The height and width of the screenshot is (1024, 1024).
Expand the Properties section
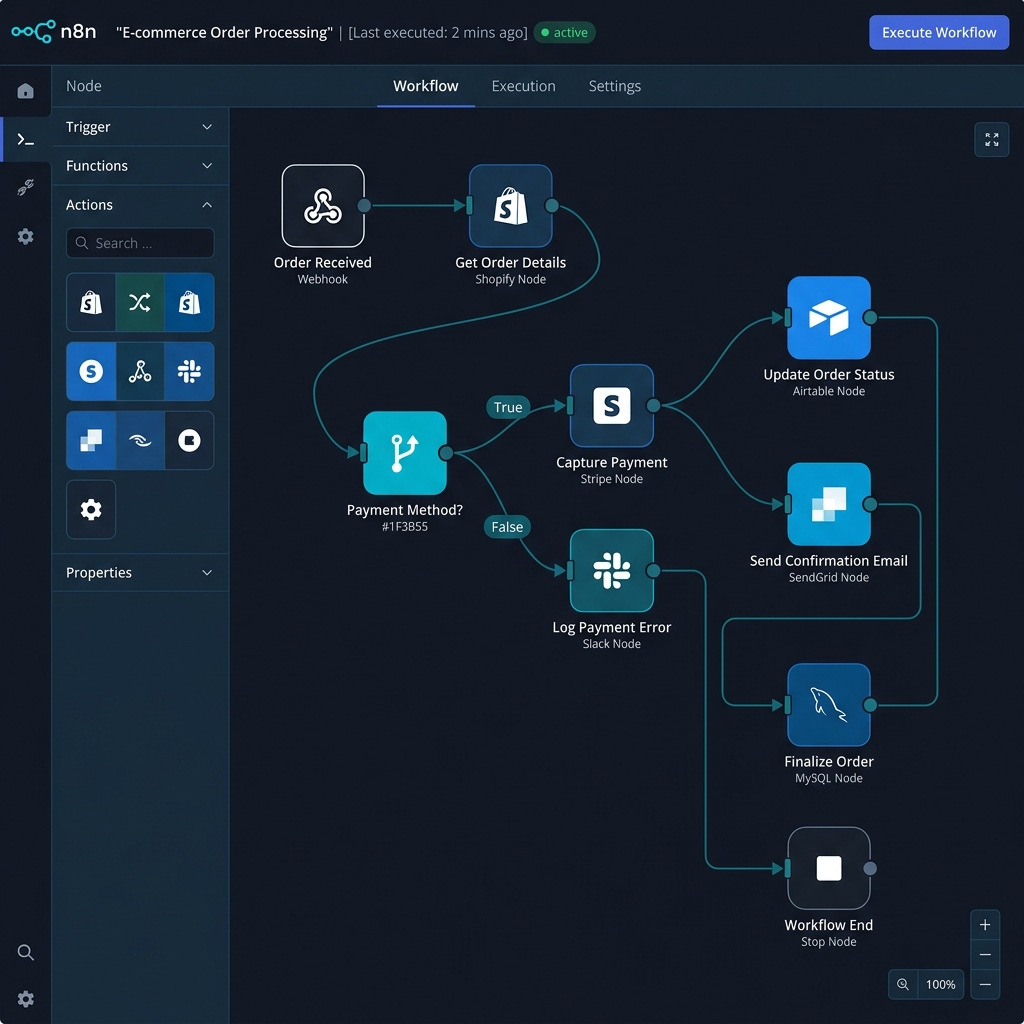click(x=140, y=573)
